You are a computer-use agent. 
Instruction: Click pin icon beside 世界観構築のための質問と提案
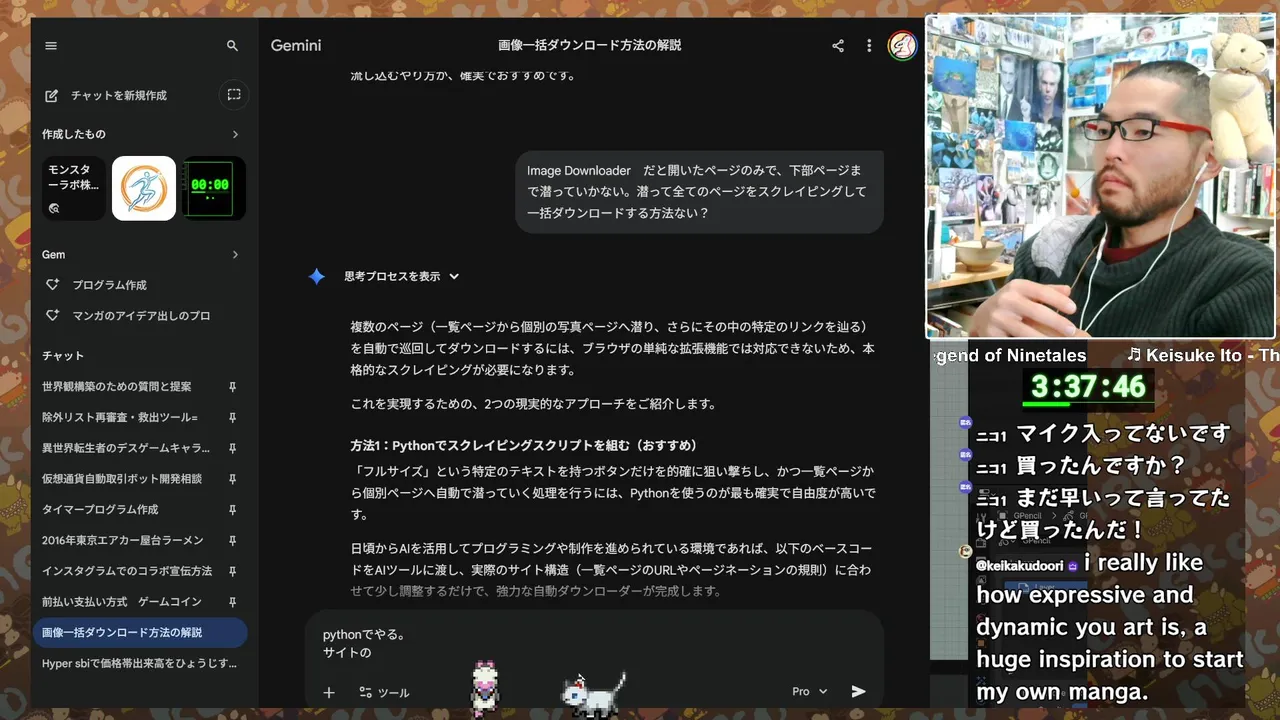pos(232,387)
